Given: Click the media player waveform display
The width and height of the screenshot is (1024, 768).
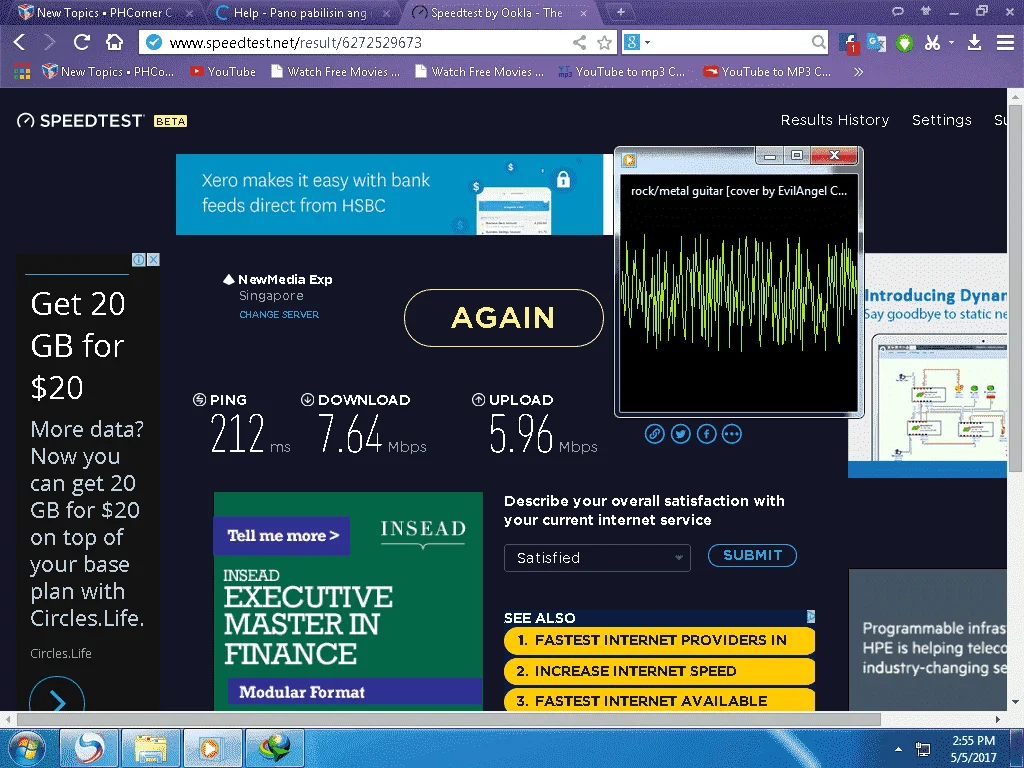Looking at the screenshot, I should tap(738, 293).
